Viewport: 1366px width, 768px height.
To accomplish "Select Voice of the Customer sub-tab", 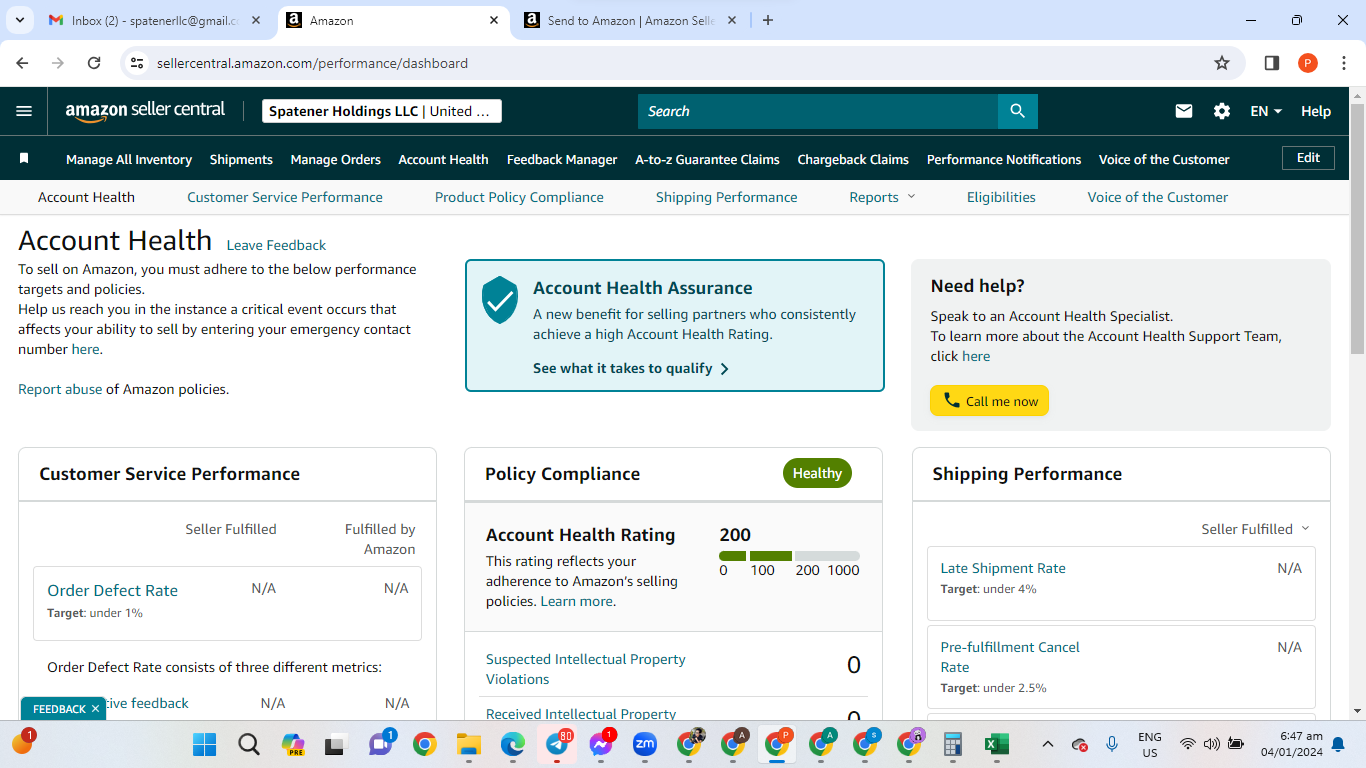I will 1158,197.
